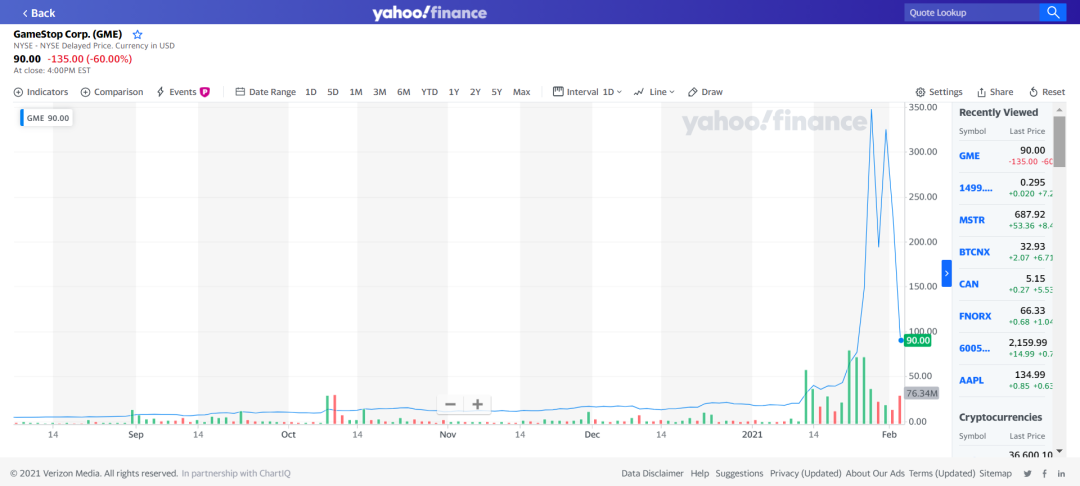Image resolution: width=1080 pixels, height=486 pixels.
Task: Open the Indicators menu
Action: coord(41,92)
